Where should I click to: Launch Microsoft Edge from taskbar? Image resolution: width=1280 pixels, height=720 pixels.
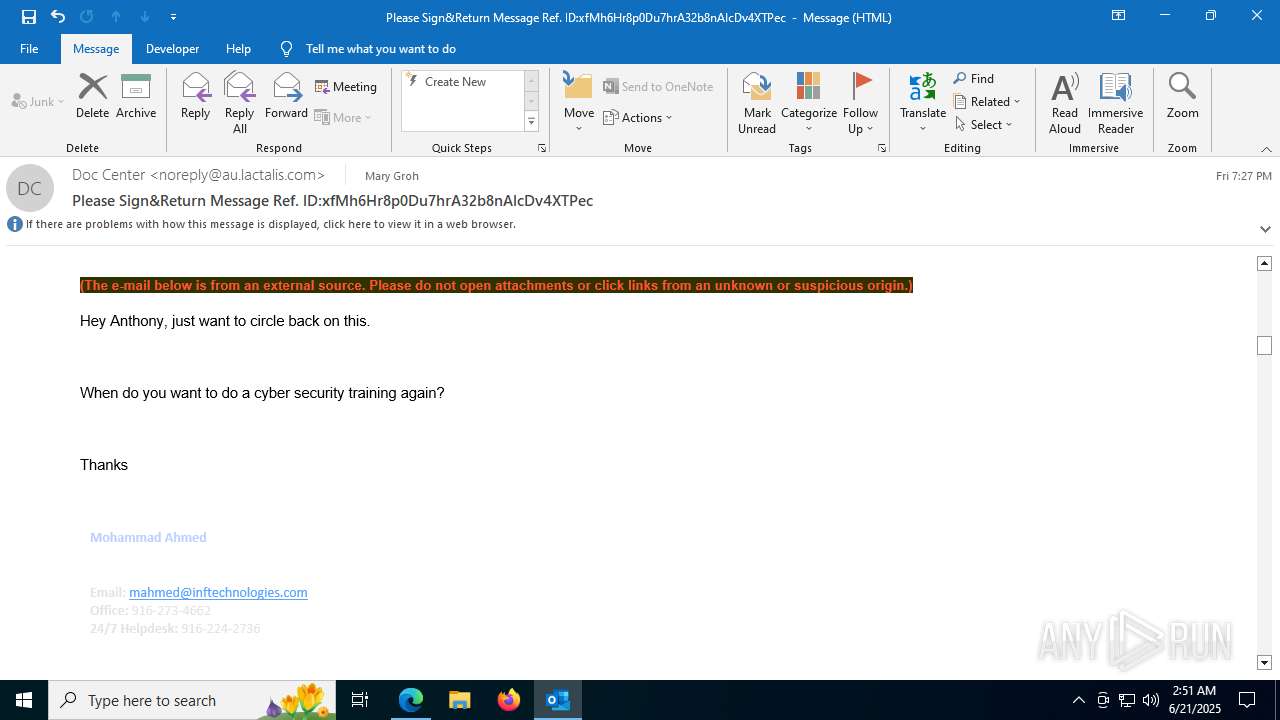coord(411,700)
